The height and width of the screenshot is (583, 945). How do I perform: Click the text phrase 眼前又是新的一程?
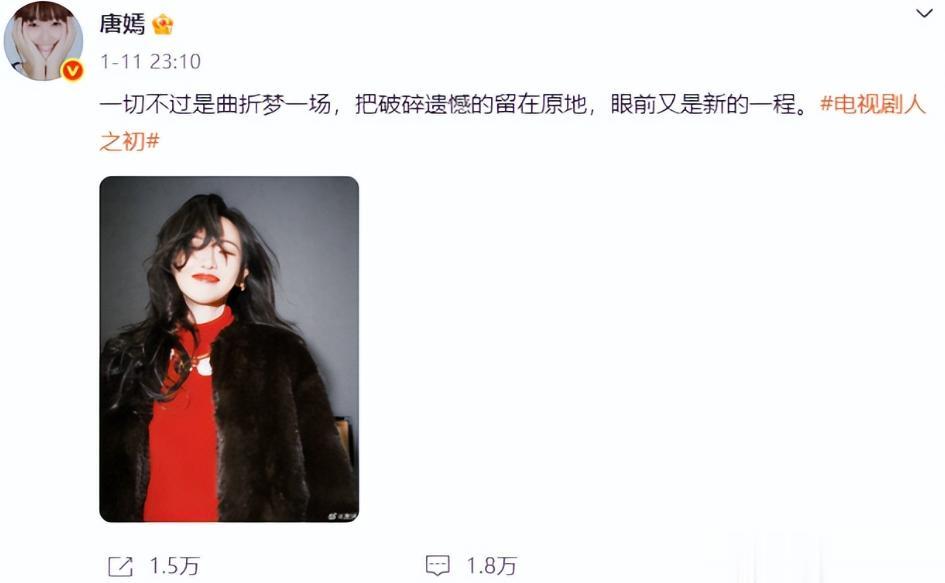(x=703, y=104)
